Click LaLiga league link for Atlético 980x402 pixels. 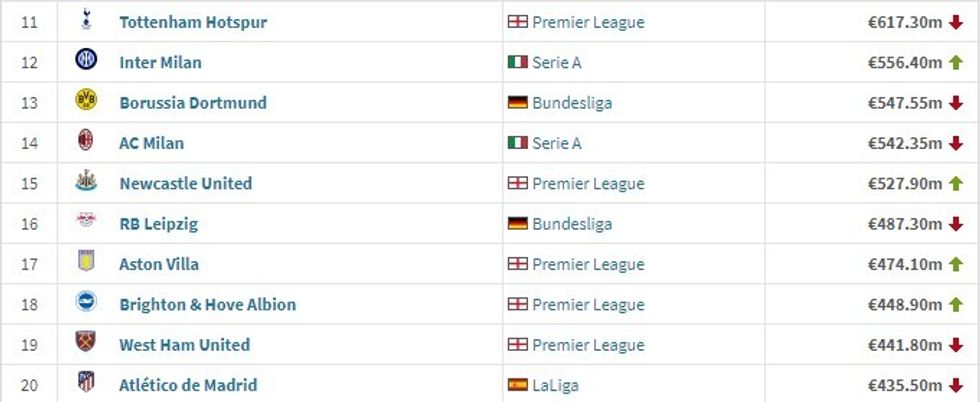click(555, 385)
